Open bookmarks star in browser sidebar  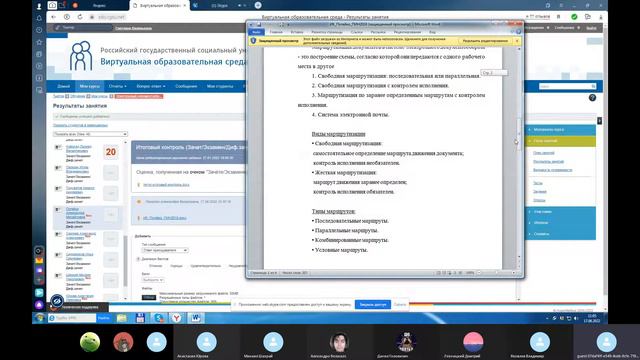point(39,42)
